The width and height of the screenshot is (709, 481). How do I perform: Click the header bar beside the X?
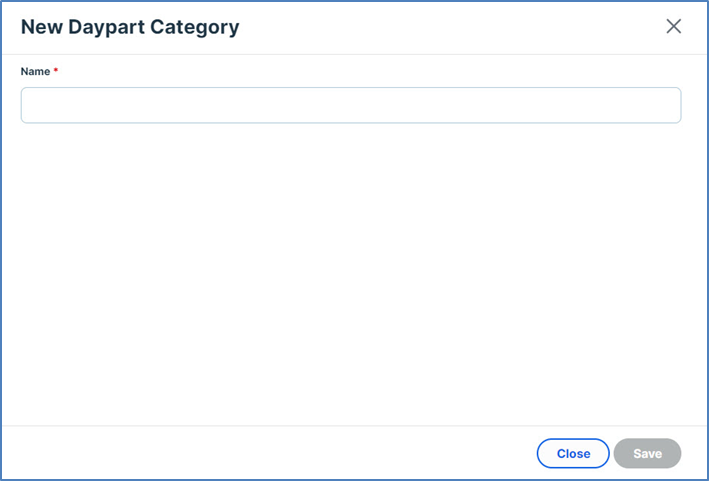pyautogui.click(x=600, y=27)
